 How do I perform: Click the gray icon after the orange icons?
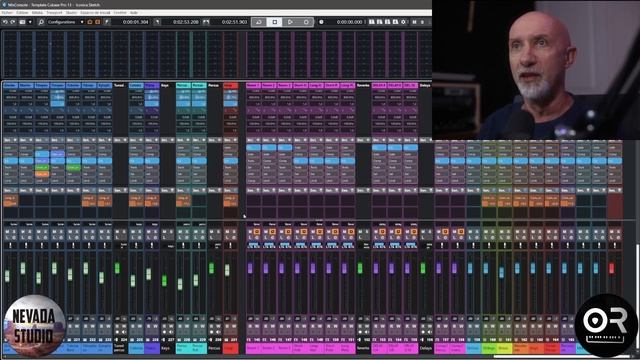107,22
